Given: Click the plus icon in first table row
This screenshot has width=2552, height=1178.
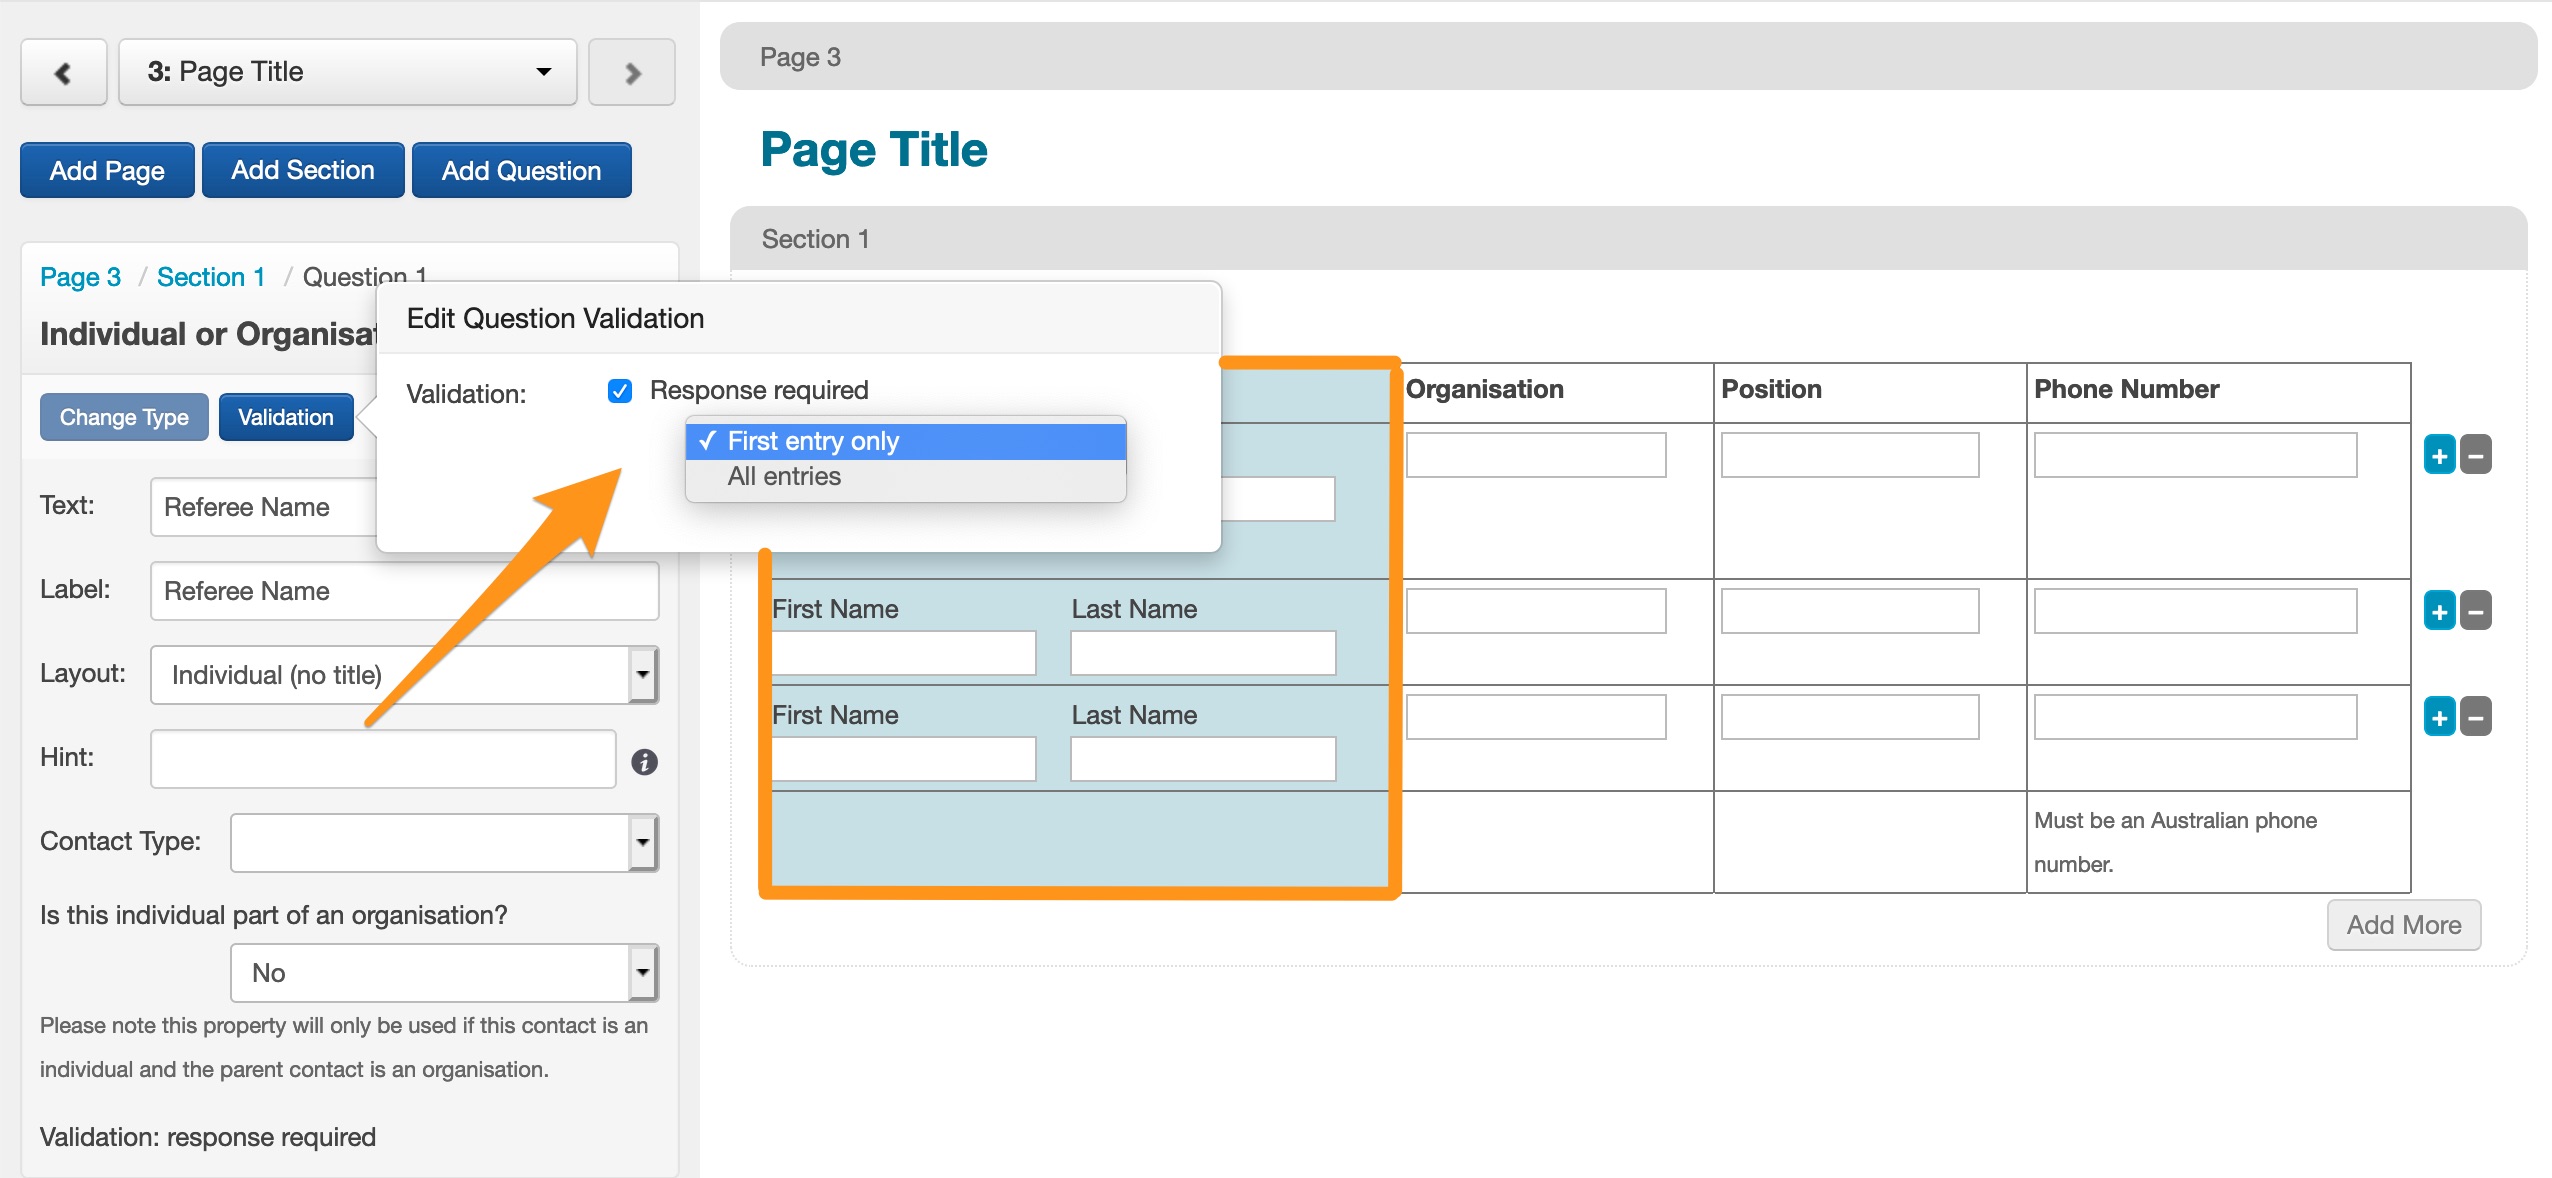Looking at the screenshot, I should [x=2439, y=456].
